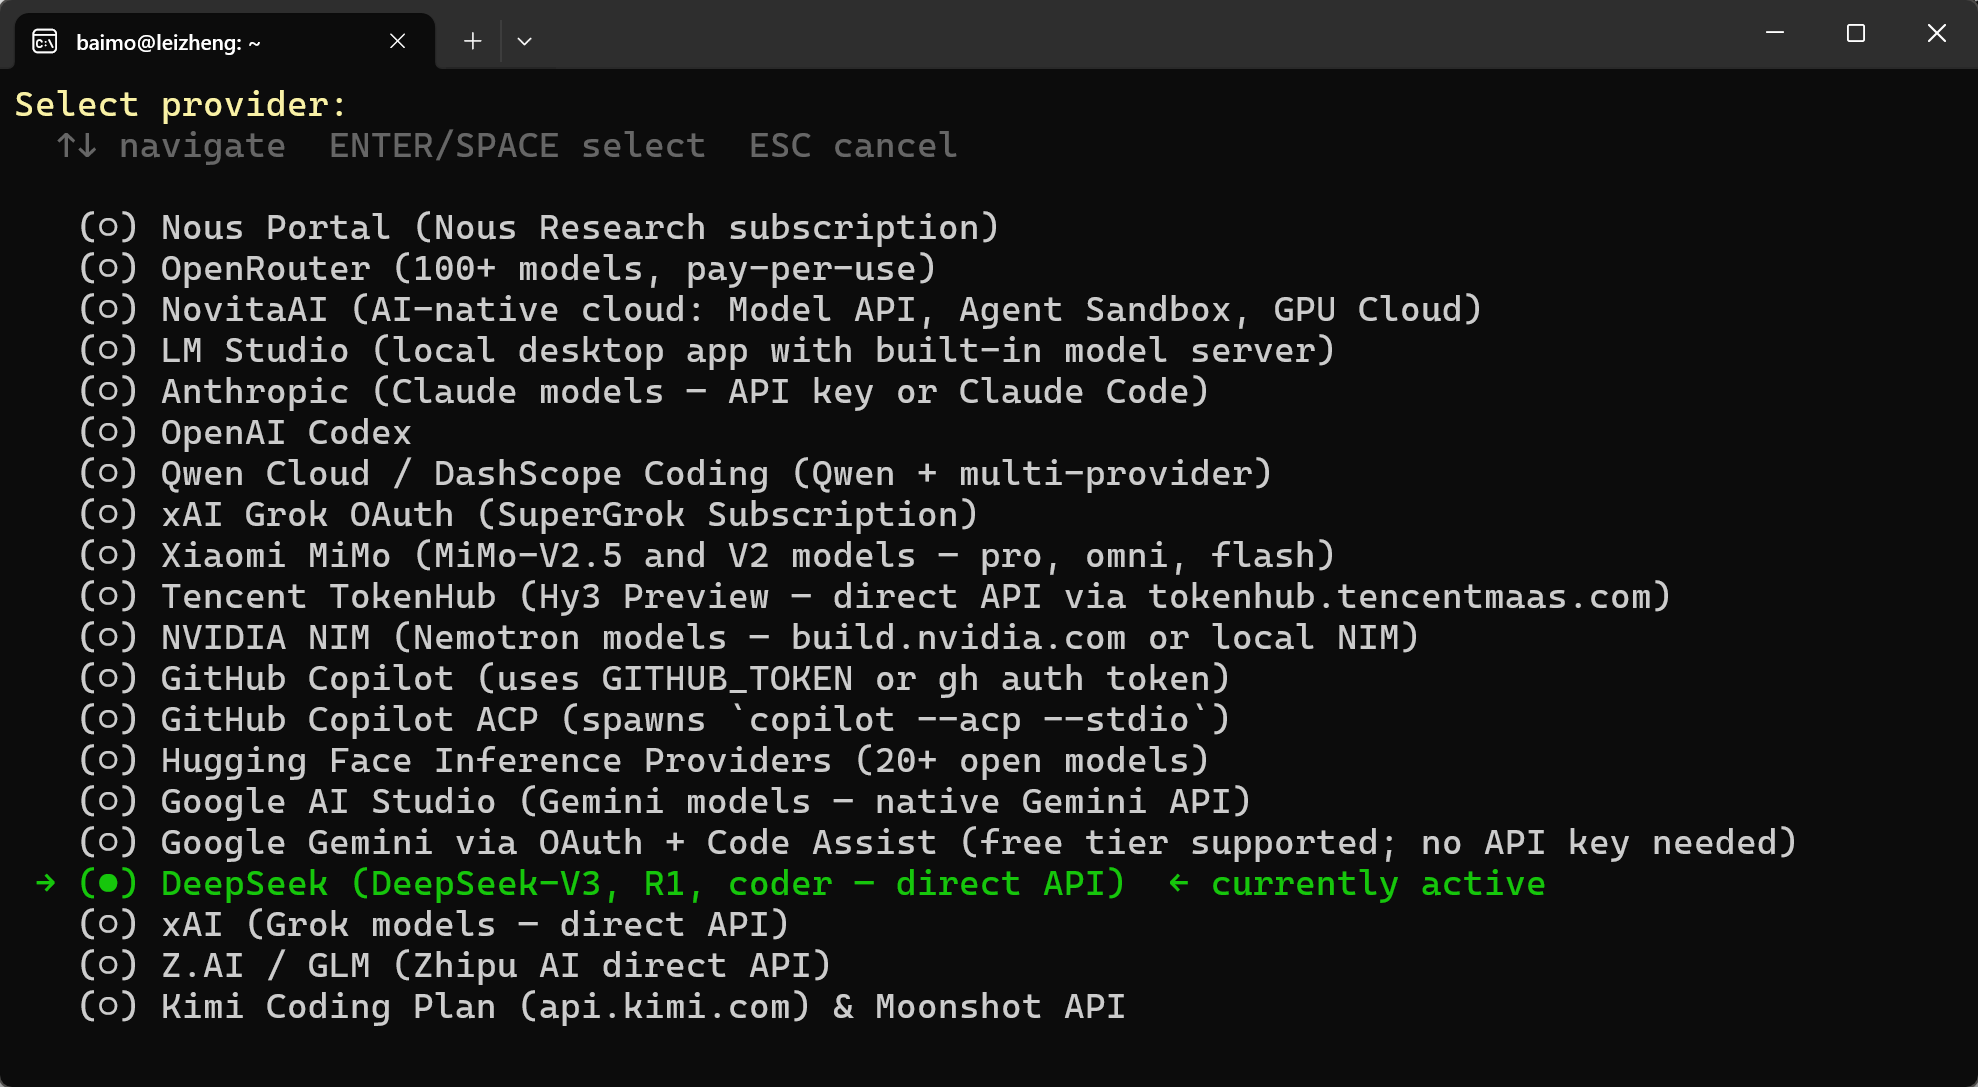Screen dimensions: 1978x1087
Task: Close the baimo@leizheng tab
Action: click(x=397, y=41)
